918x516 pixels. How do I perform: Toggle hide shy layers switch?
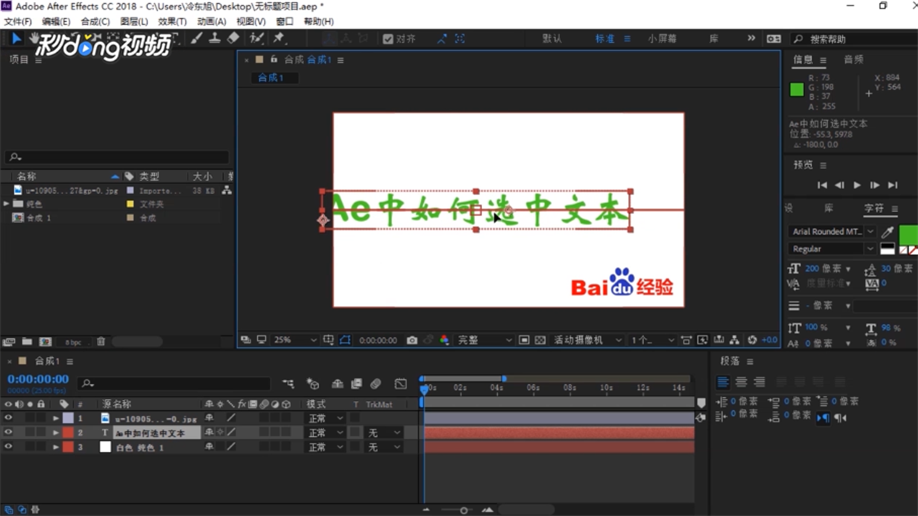click(x=337, y=384)
